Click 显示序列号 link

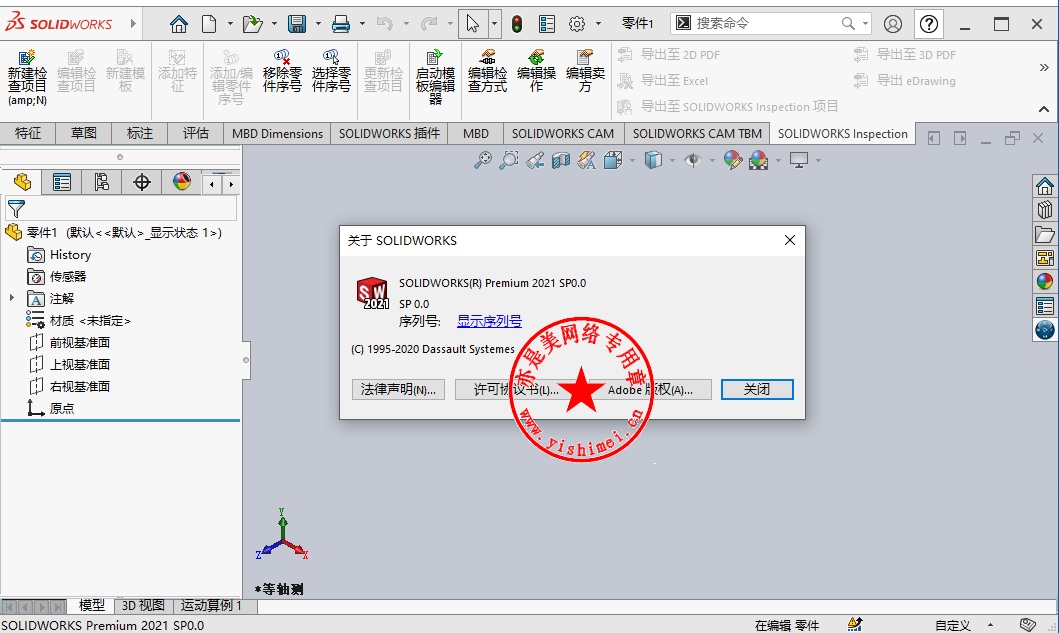click(490, 322)
